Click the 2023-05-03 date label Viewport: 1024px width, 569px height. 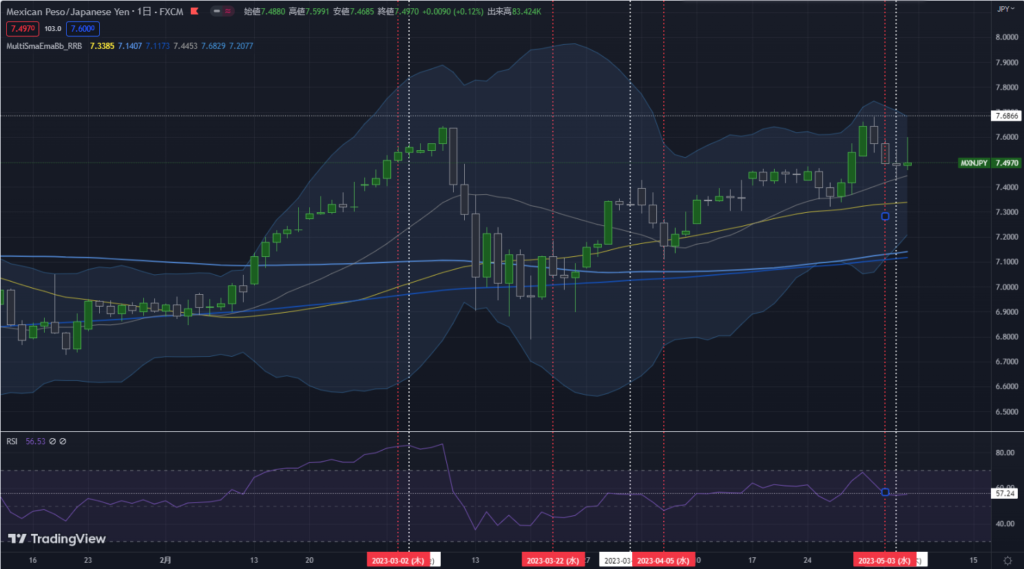coord(883,561)
